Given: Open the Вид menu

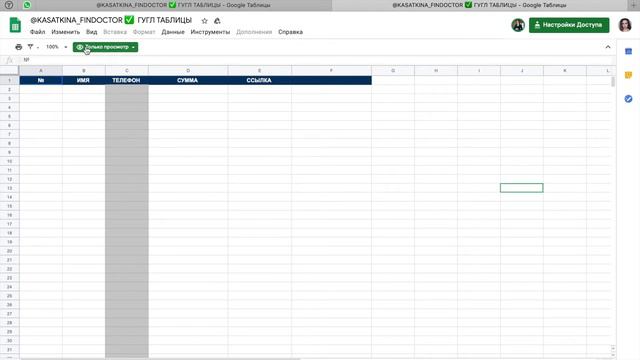Looking at the screenshot, I should click(x=91, y=32).
